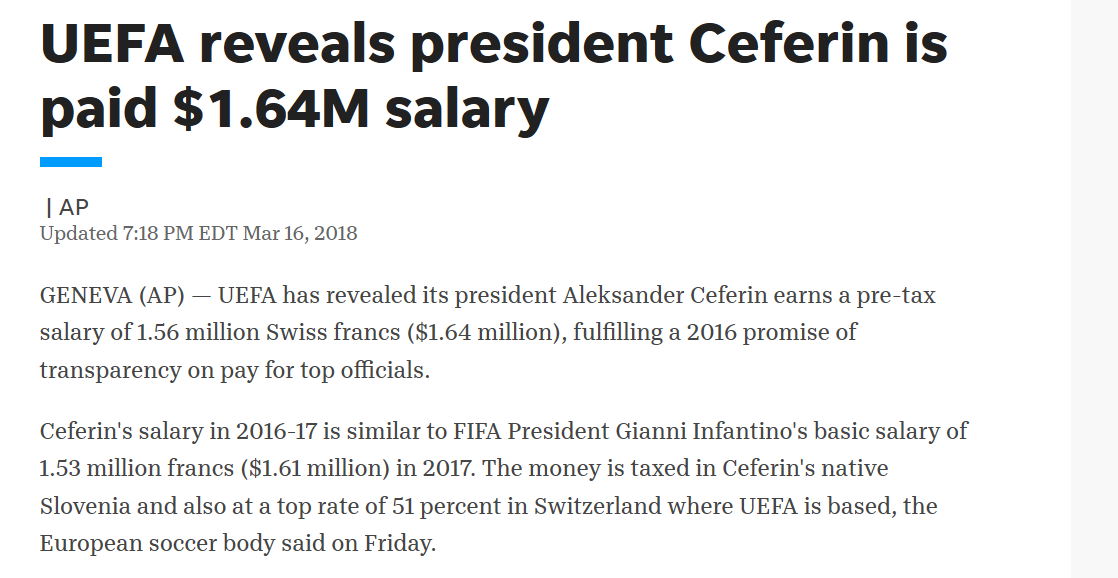Click the words transparency on pay for top officials

point(235,371)
